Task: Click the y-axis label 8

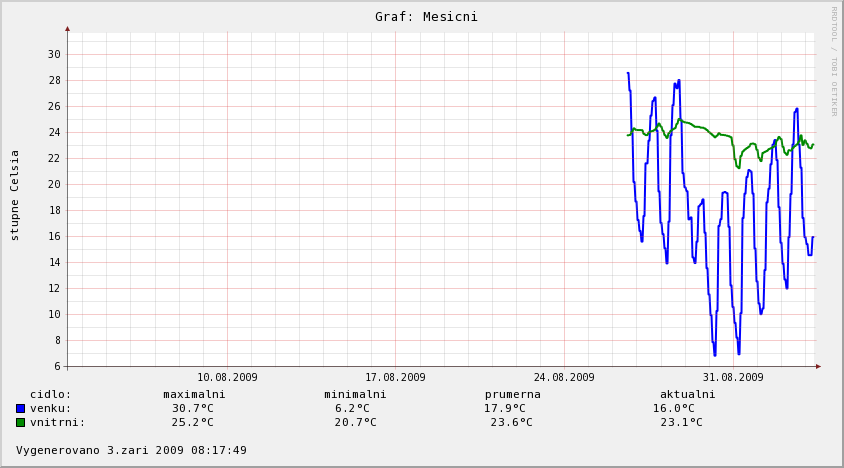Action: click(x=58, y=340)
